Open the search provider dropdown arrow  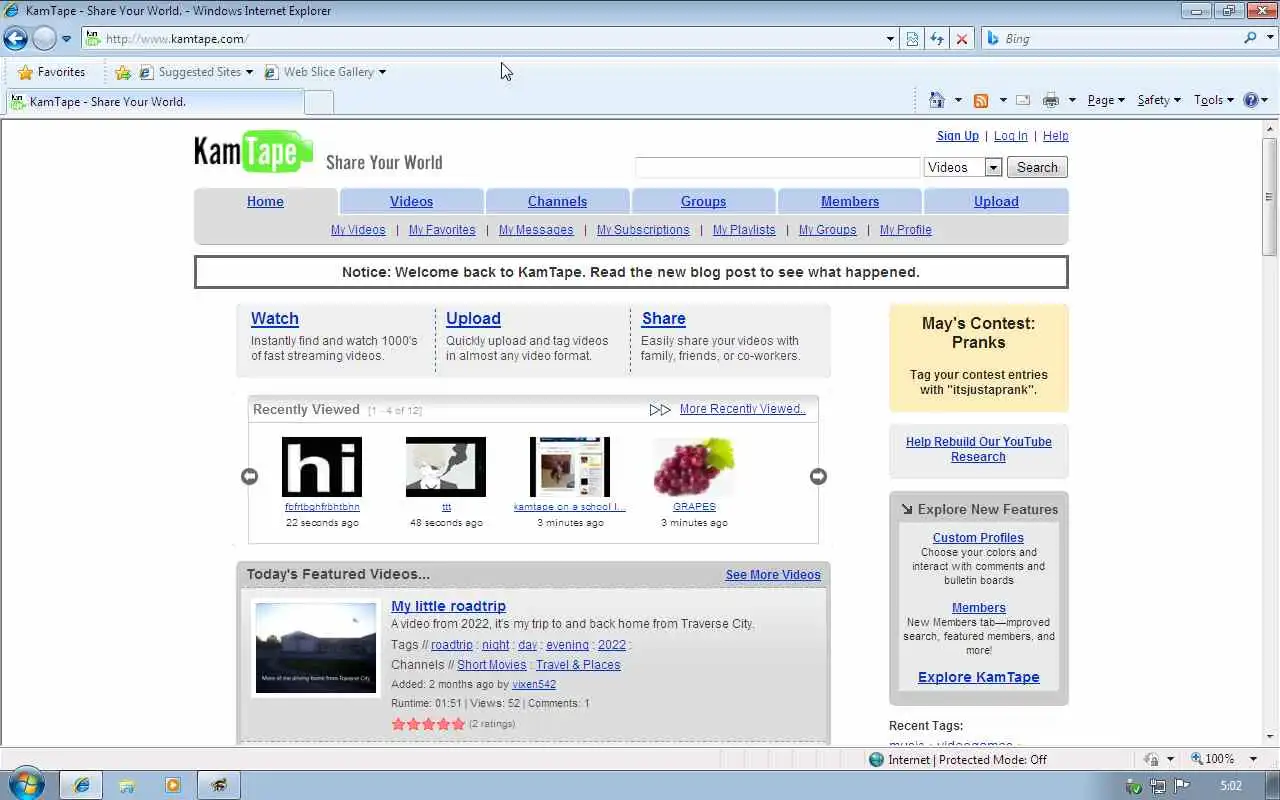[x=1268, y=38]
